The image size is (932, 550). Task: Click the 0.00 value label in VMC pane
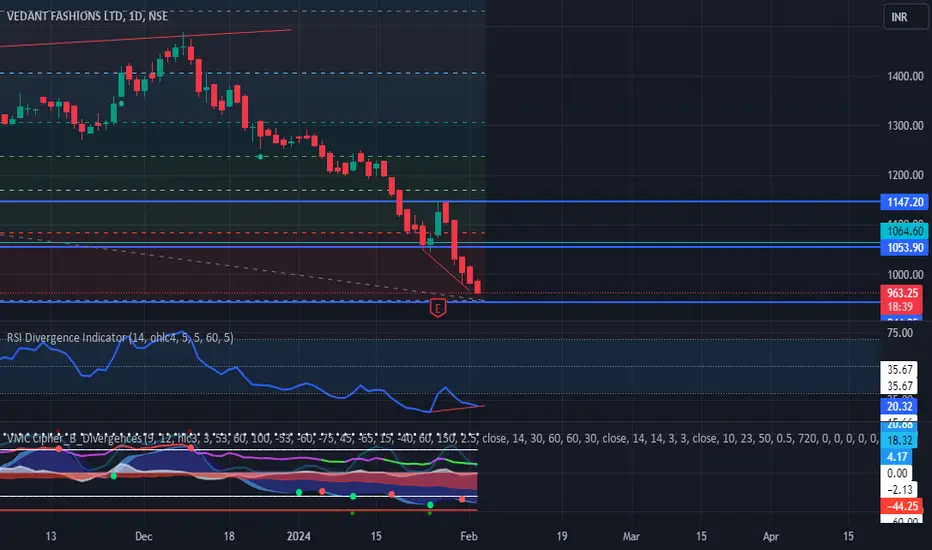(x=896, y=473)
